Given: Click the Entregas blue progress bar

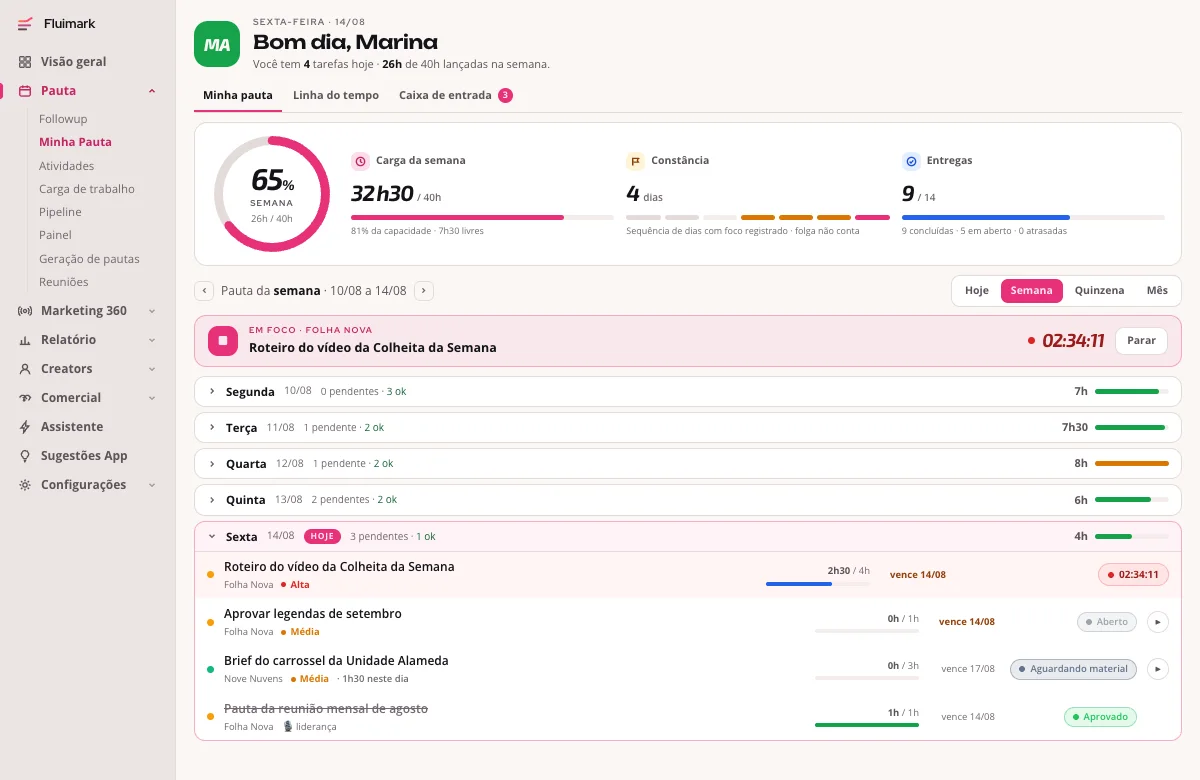Looking at the screenshot, I should 1033,217.
